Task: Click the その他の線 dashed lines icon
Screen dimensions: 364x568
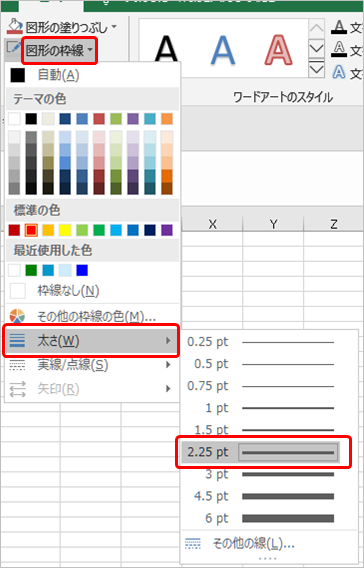Action: (x=193, y=543)
